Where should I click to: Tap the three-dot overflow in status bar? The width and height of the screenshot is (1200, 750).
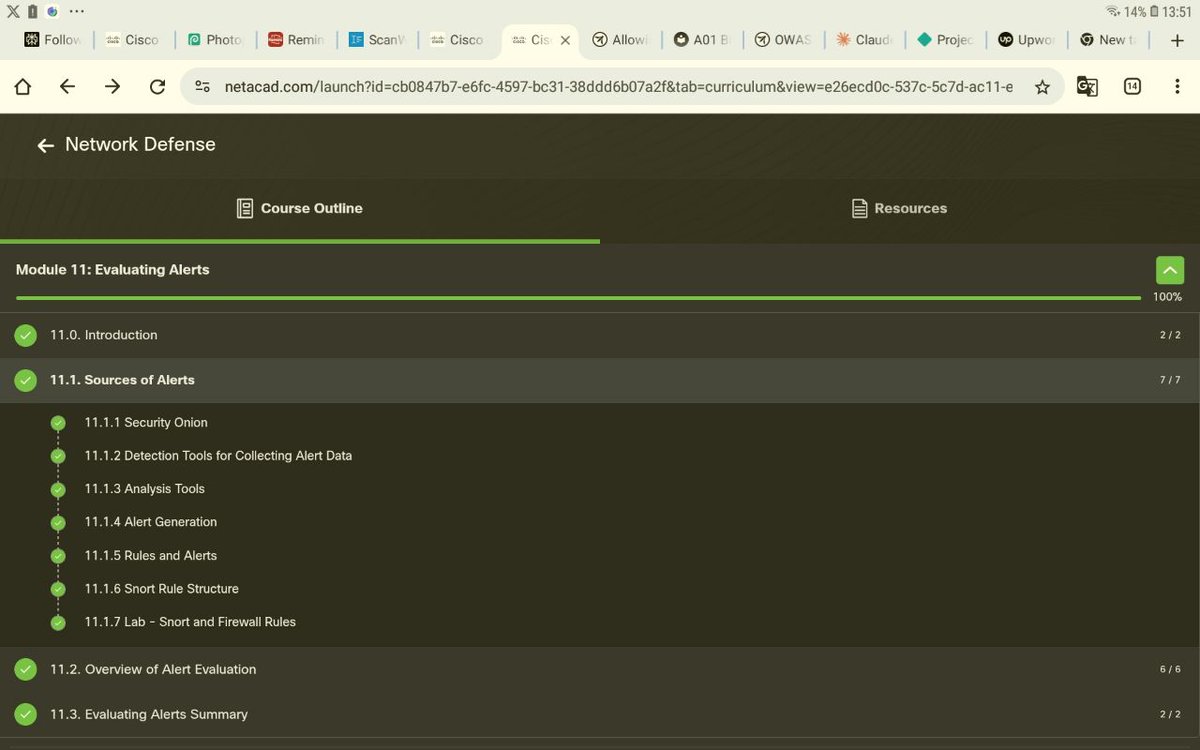click(x=77, y=11)
